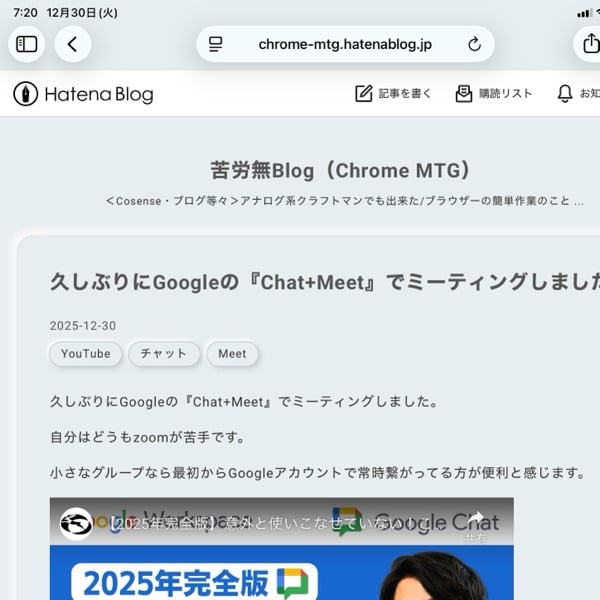Viewport: 600px width, 600px height.
Task: Select the chrome-mtg.hatenablog.jp address field
Action: tap(345, 44)
